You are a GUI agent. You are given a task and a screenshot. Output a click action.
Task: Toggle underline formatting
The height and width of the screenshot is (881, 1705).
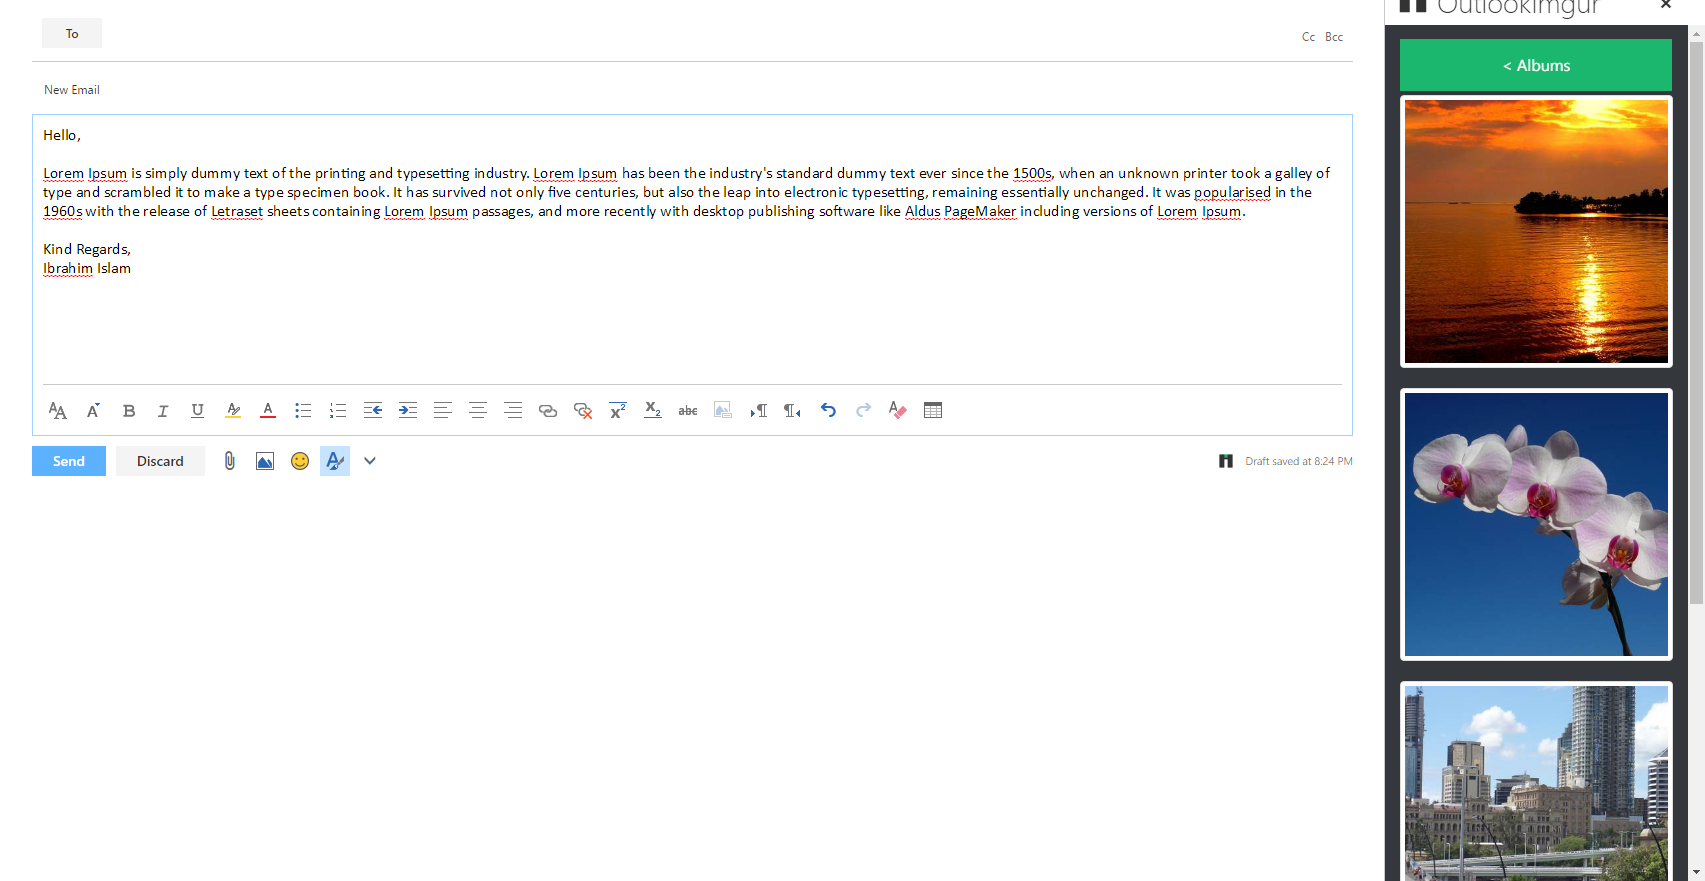[x=198, y=410]
